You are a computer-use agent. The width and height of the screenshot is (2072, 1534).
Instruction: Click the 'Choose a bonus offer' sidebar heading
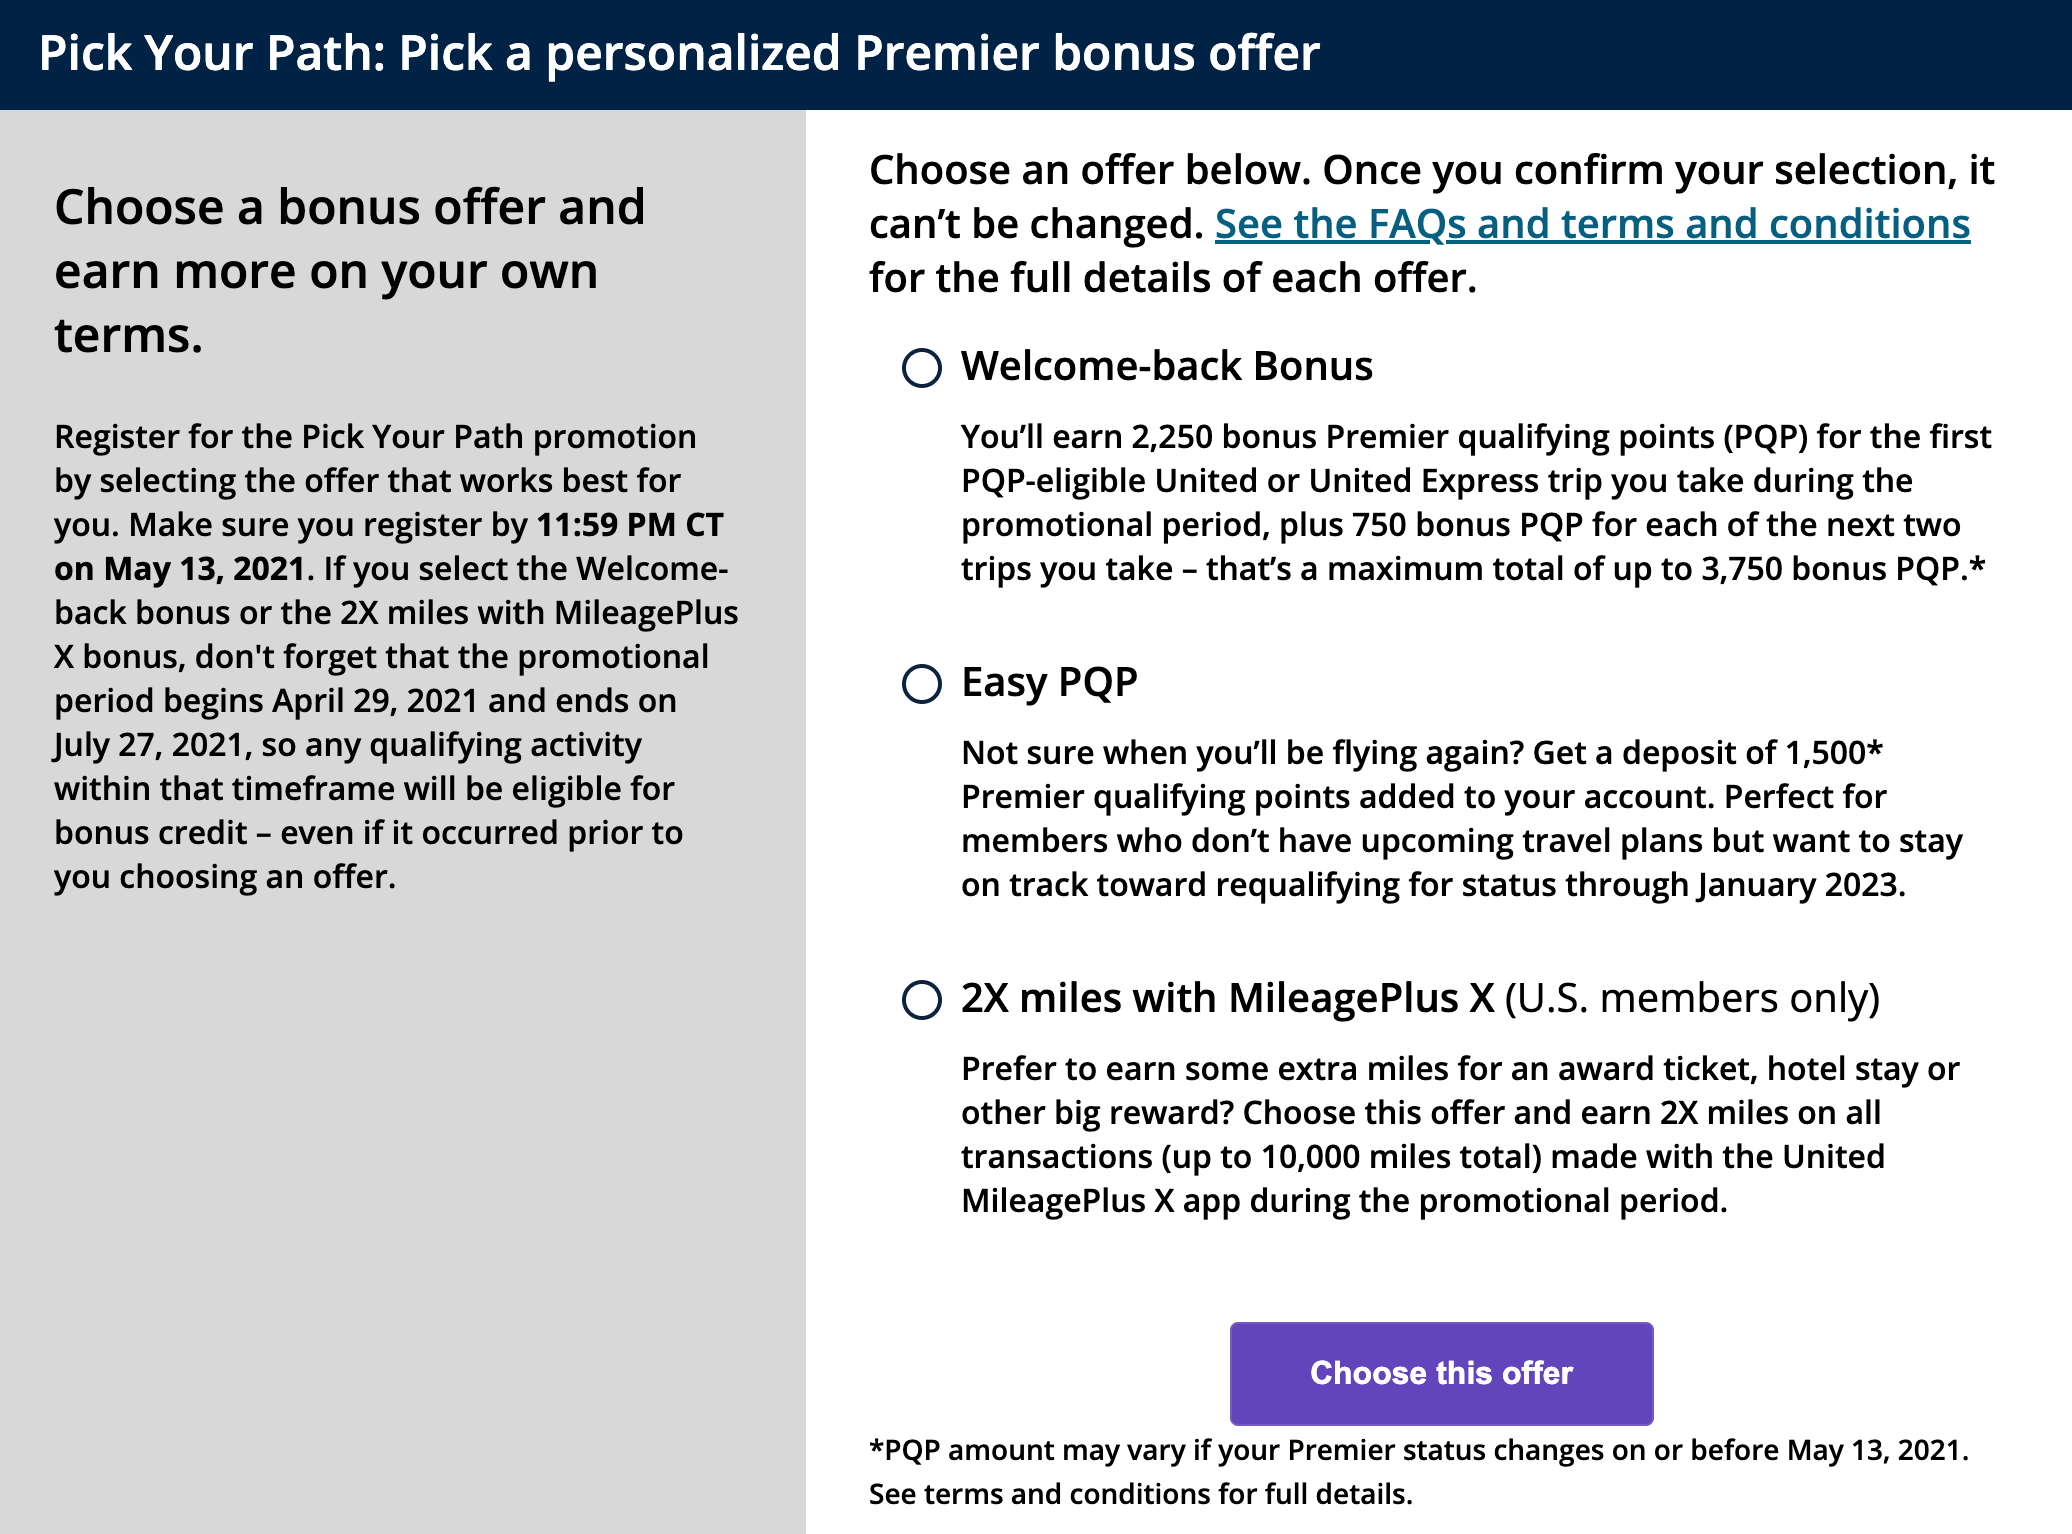click(350, 270)
